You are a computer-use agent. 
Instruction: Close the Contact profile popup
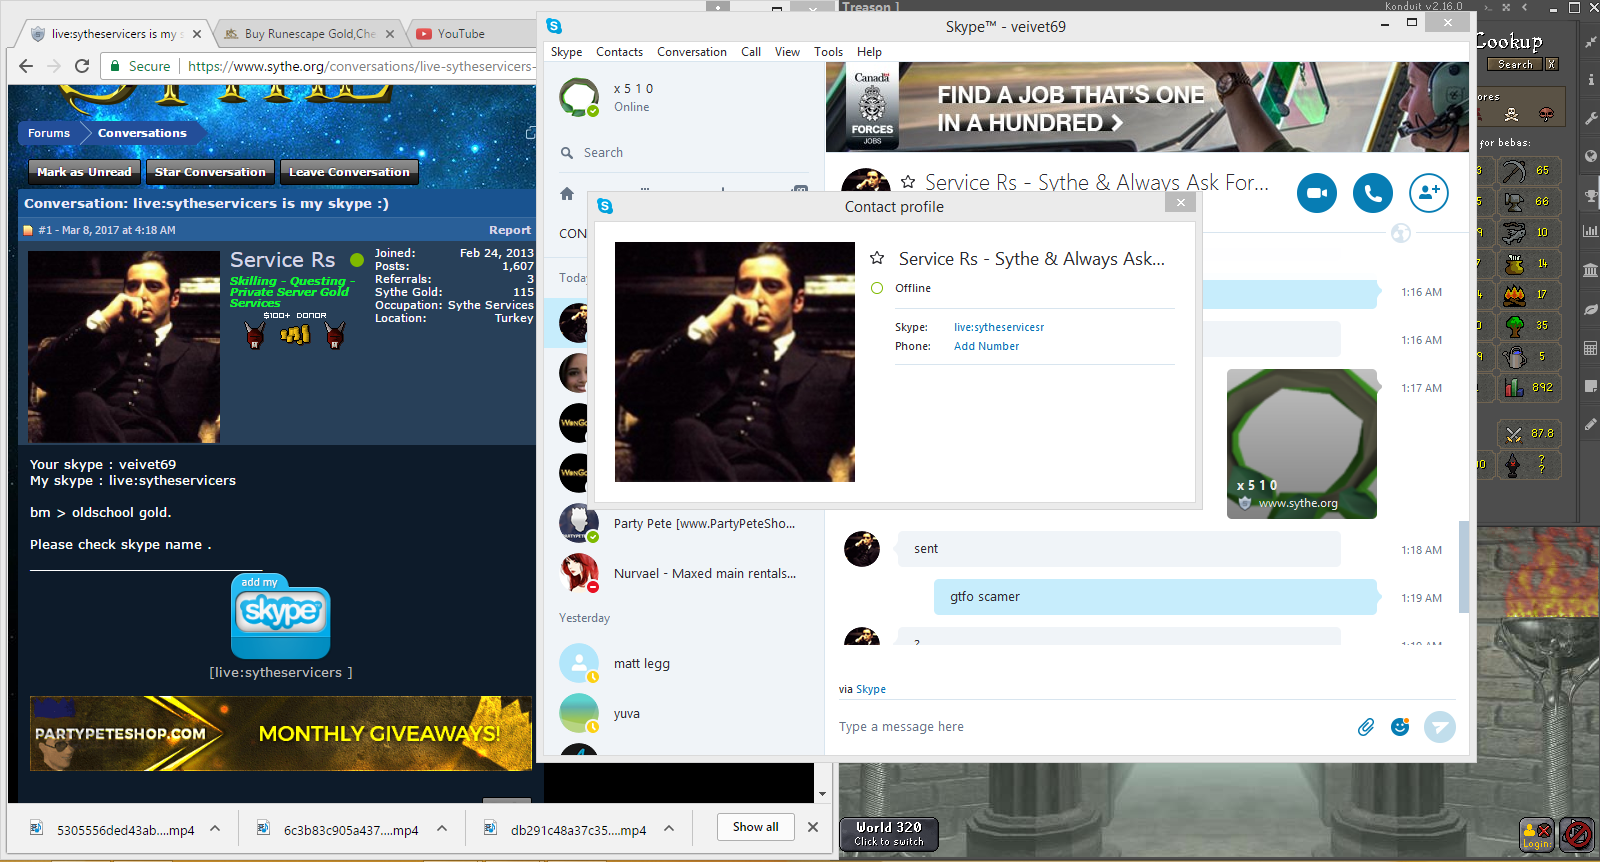coord(1180,203)
